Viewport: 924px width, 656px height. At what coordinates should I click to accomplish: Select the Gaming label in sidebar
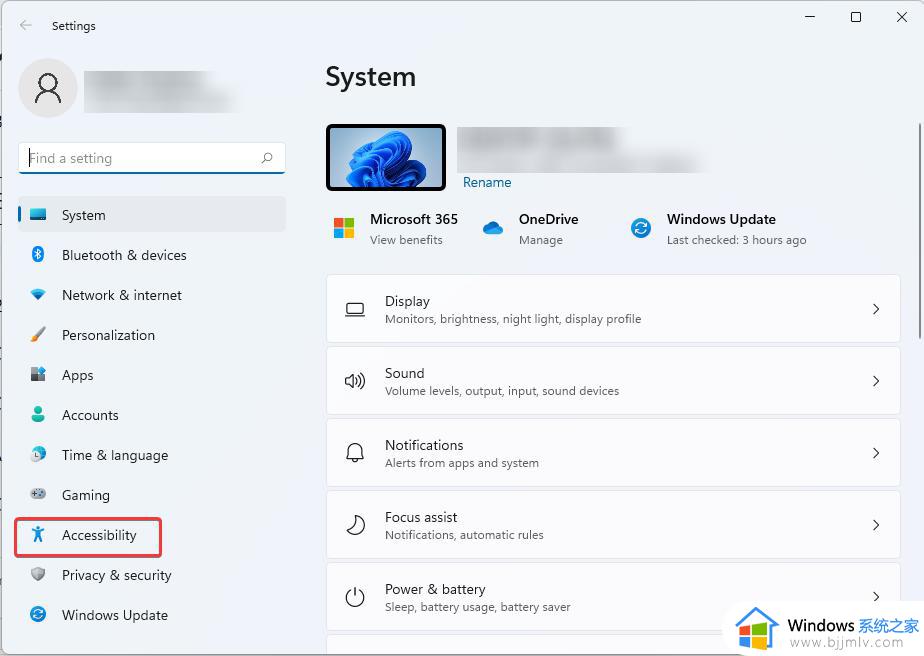pyautogui.click(x=86, y=495)
